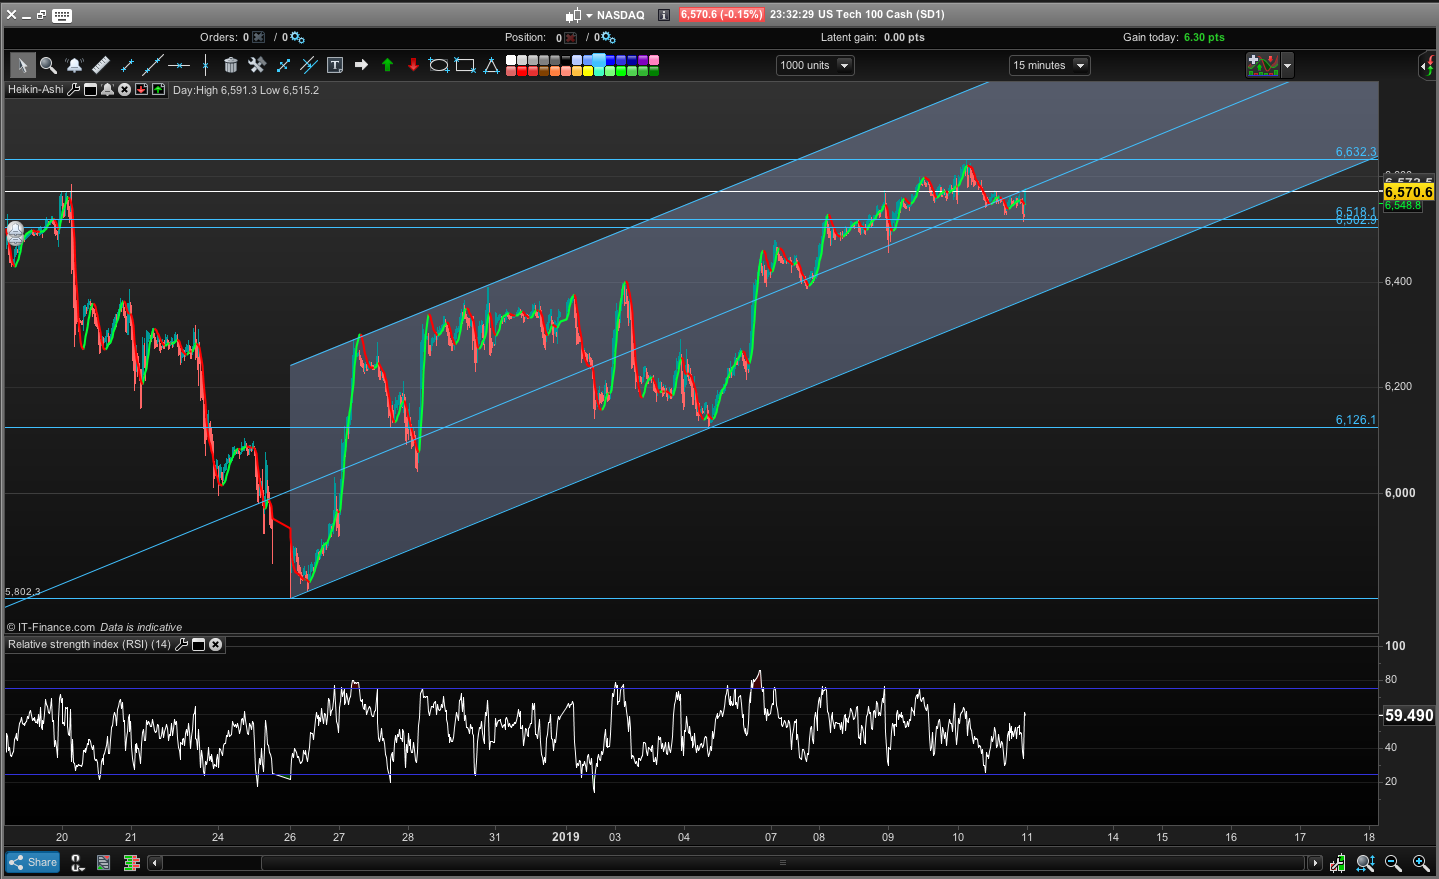Image resolution: width=1439 pixels, height=879 pixels.
Task: Open the position gear settings
Action: 609,38
